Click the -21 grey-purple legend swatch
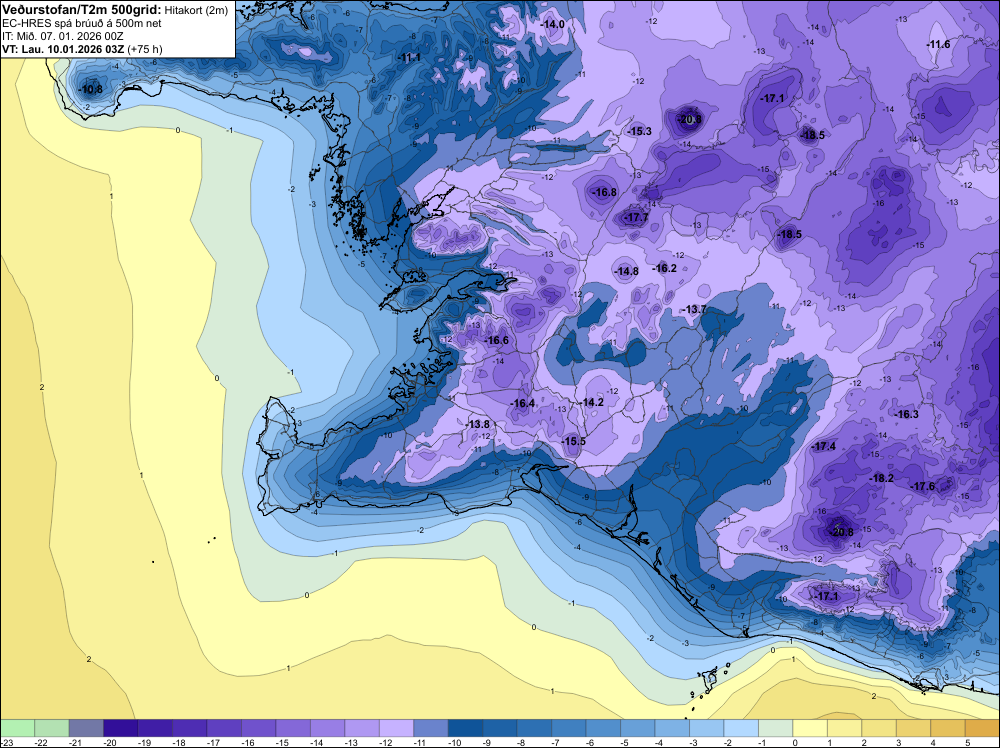 click(86, 728)
